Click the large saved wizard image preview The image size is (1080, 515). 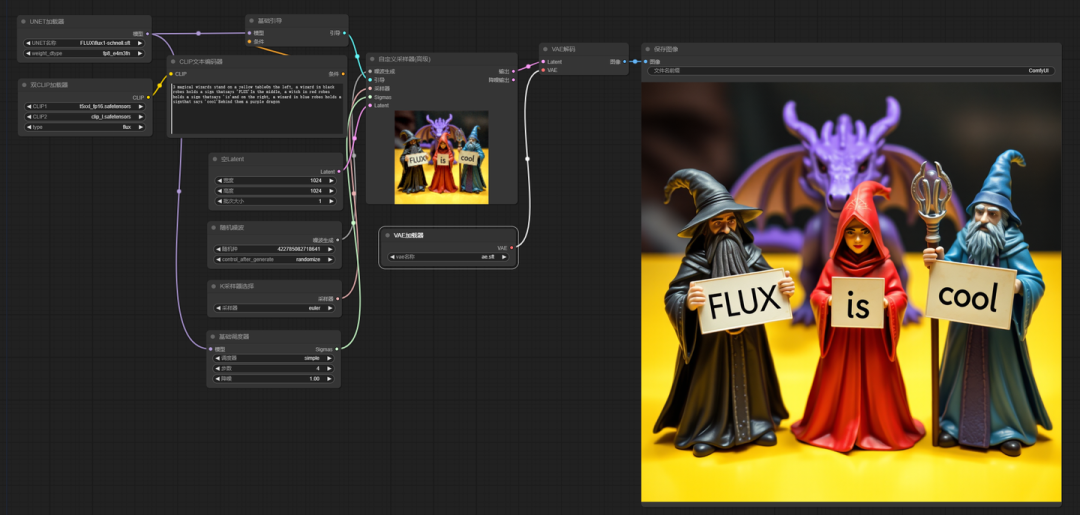(x=851, y=293)
